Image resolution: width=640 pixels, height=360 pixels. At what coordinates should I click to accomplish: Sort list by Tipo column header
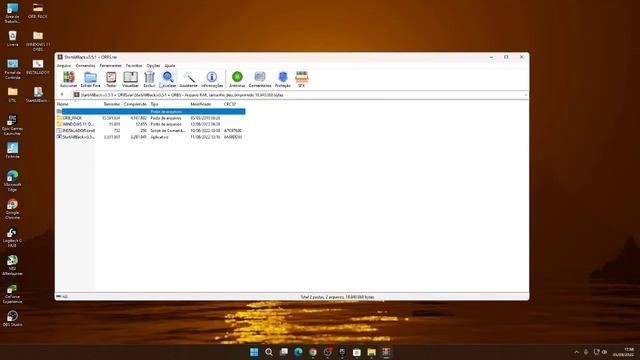click(168, 104)
